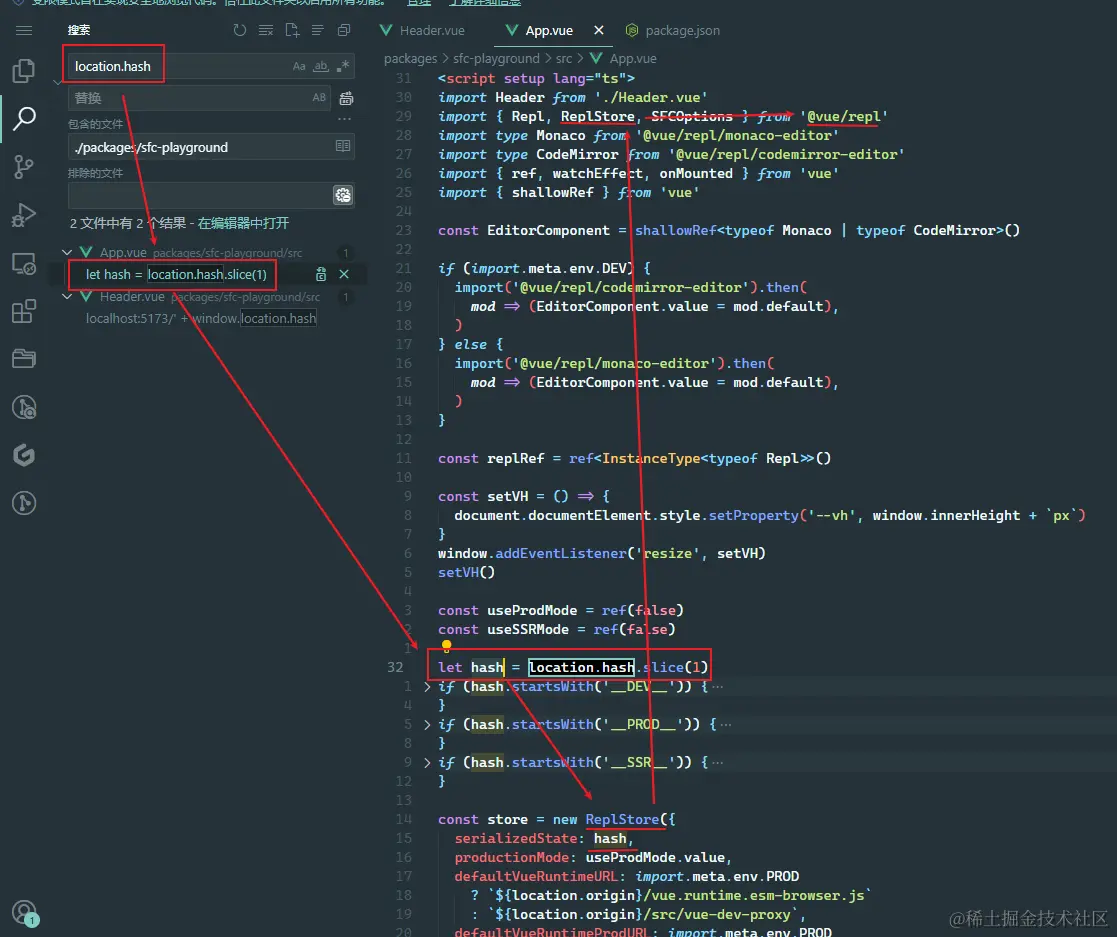Screen dimensions: 1117x937
Task: Toggle Preserve Case (AB) in replace box
Action: pyautogui.click(x=319, y=98)
